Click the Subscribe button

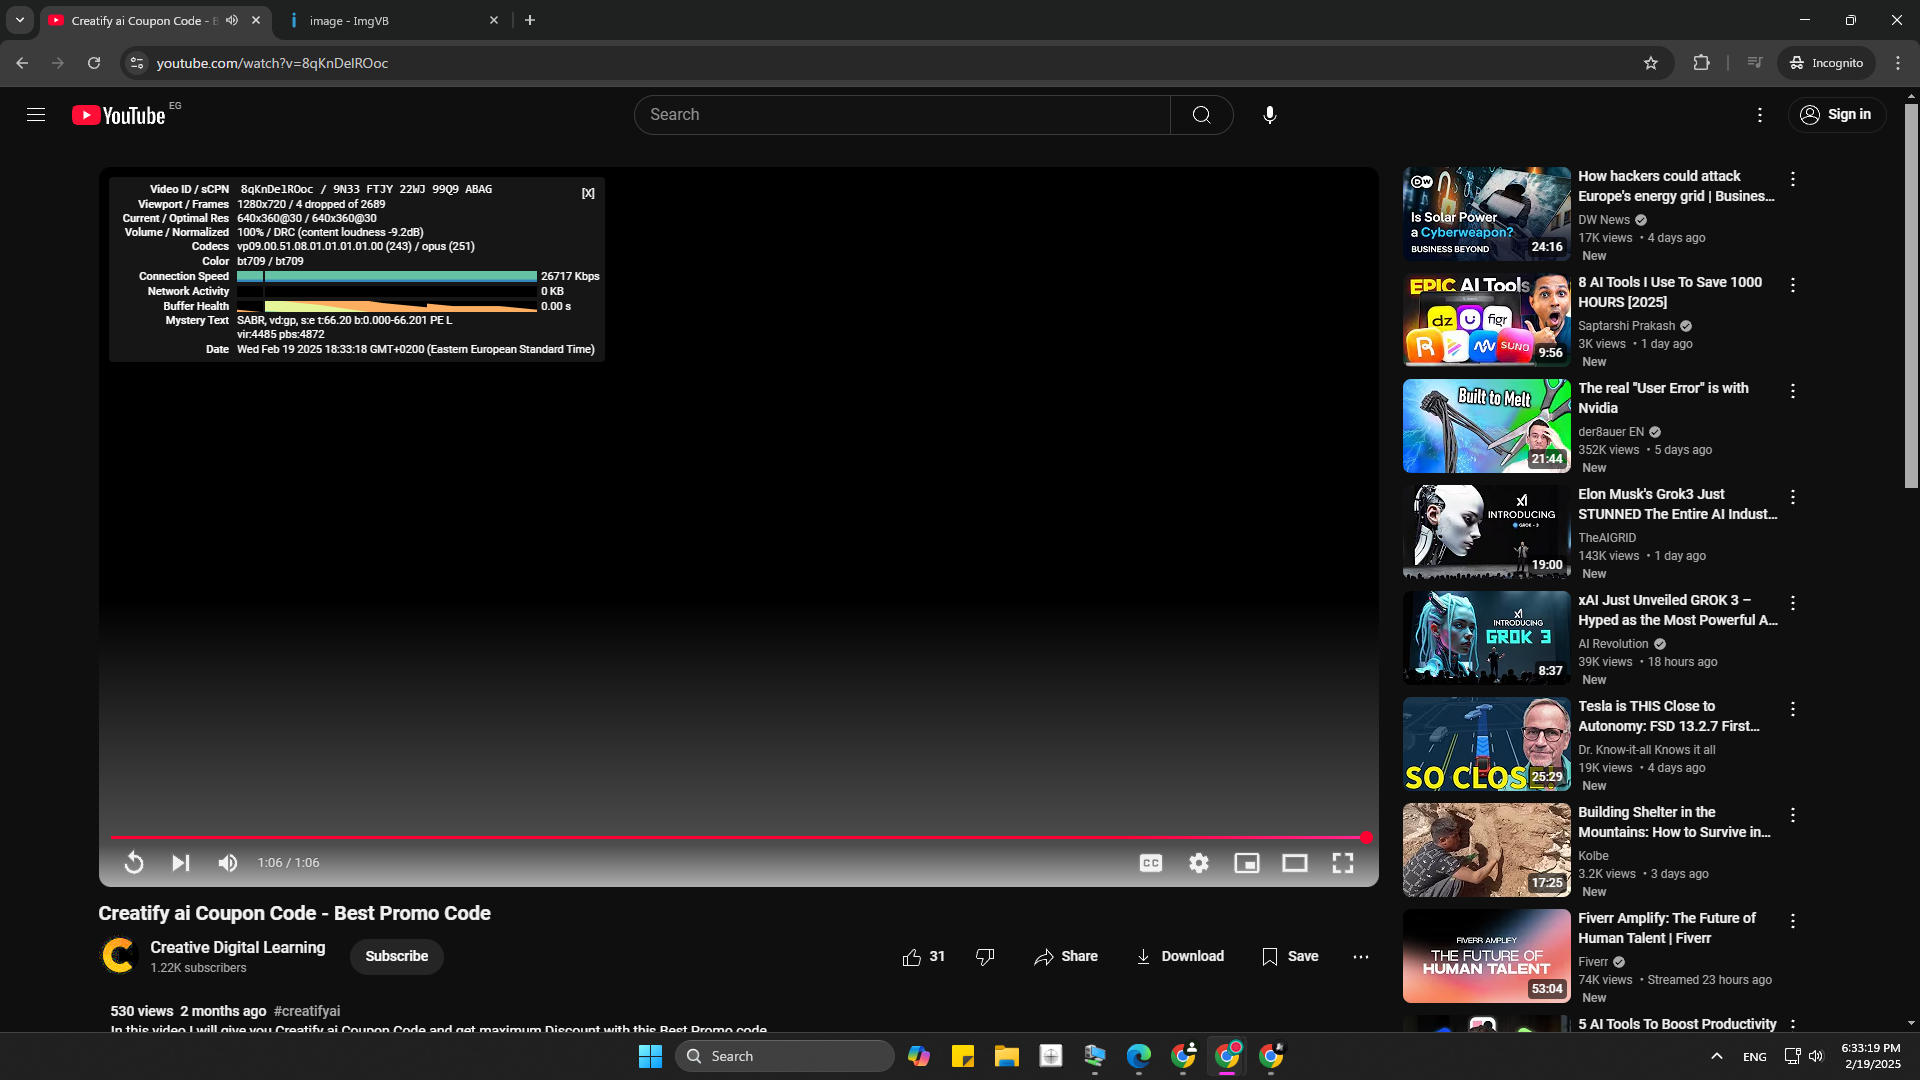click(x=396, y=957)
